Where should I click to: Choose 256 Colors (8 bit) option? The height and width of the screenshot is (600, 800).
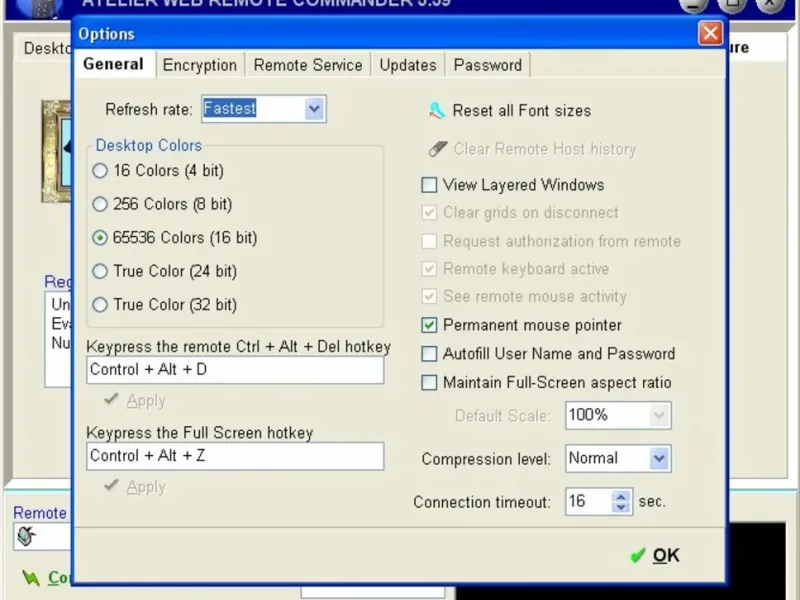(100, 204)
